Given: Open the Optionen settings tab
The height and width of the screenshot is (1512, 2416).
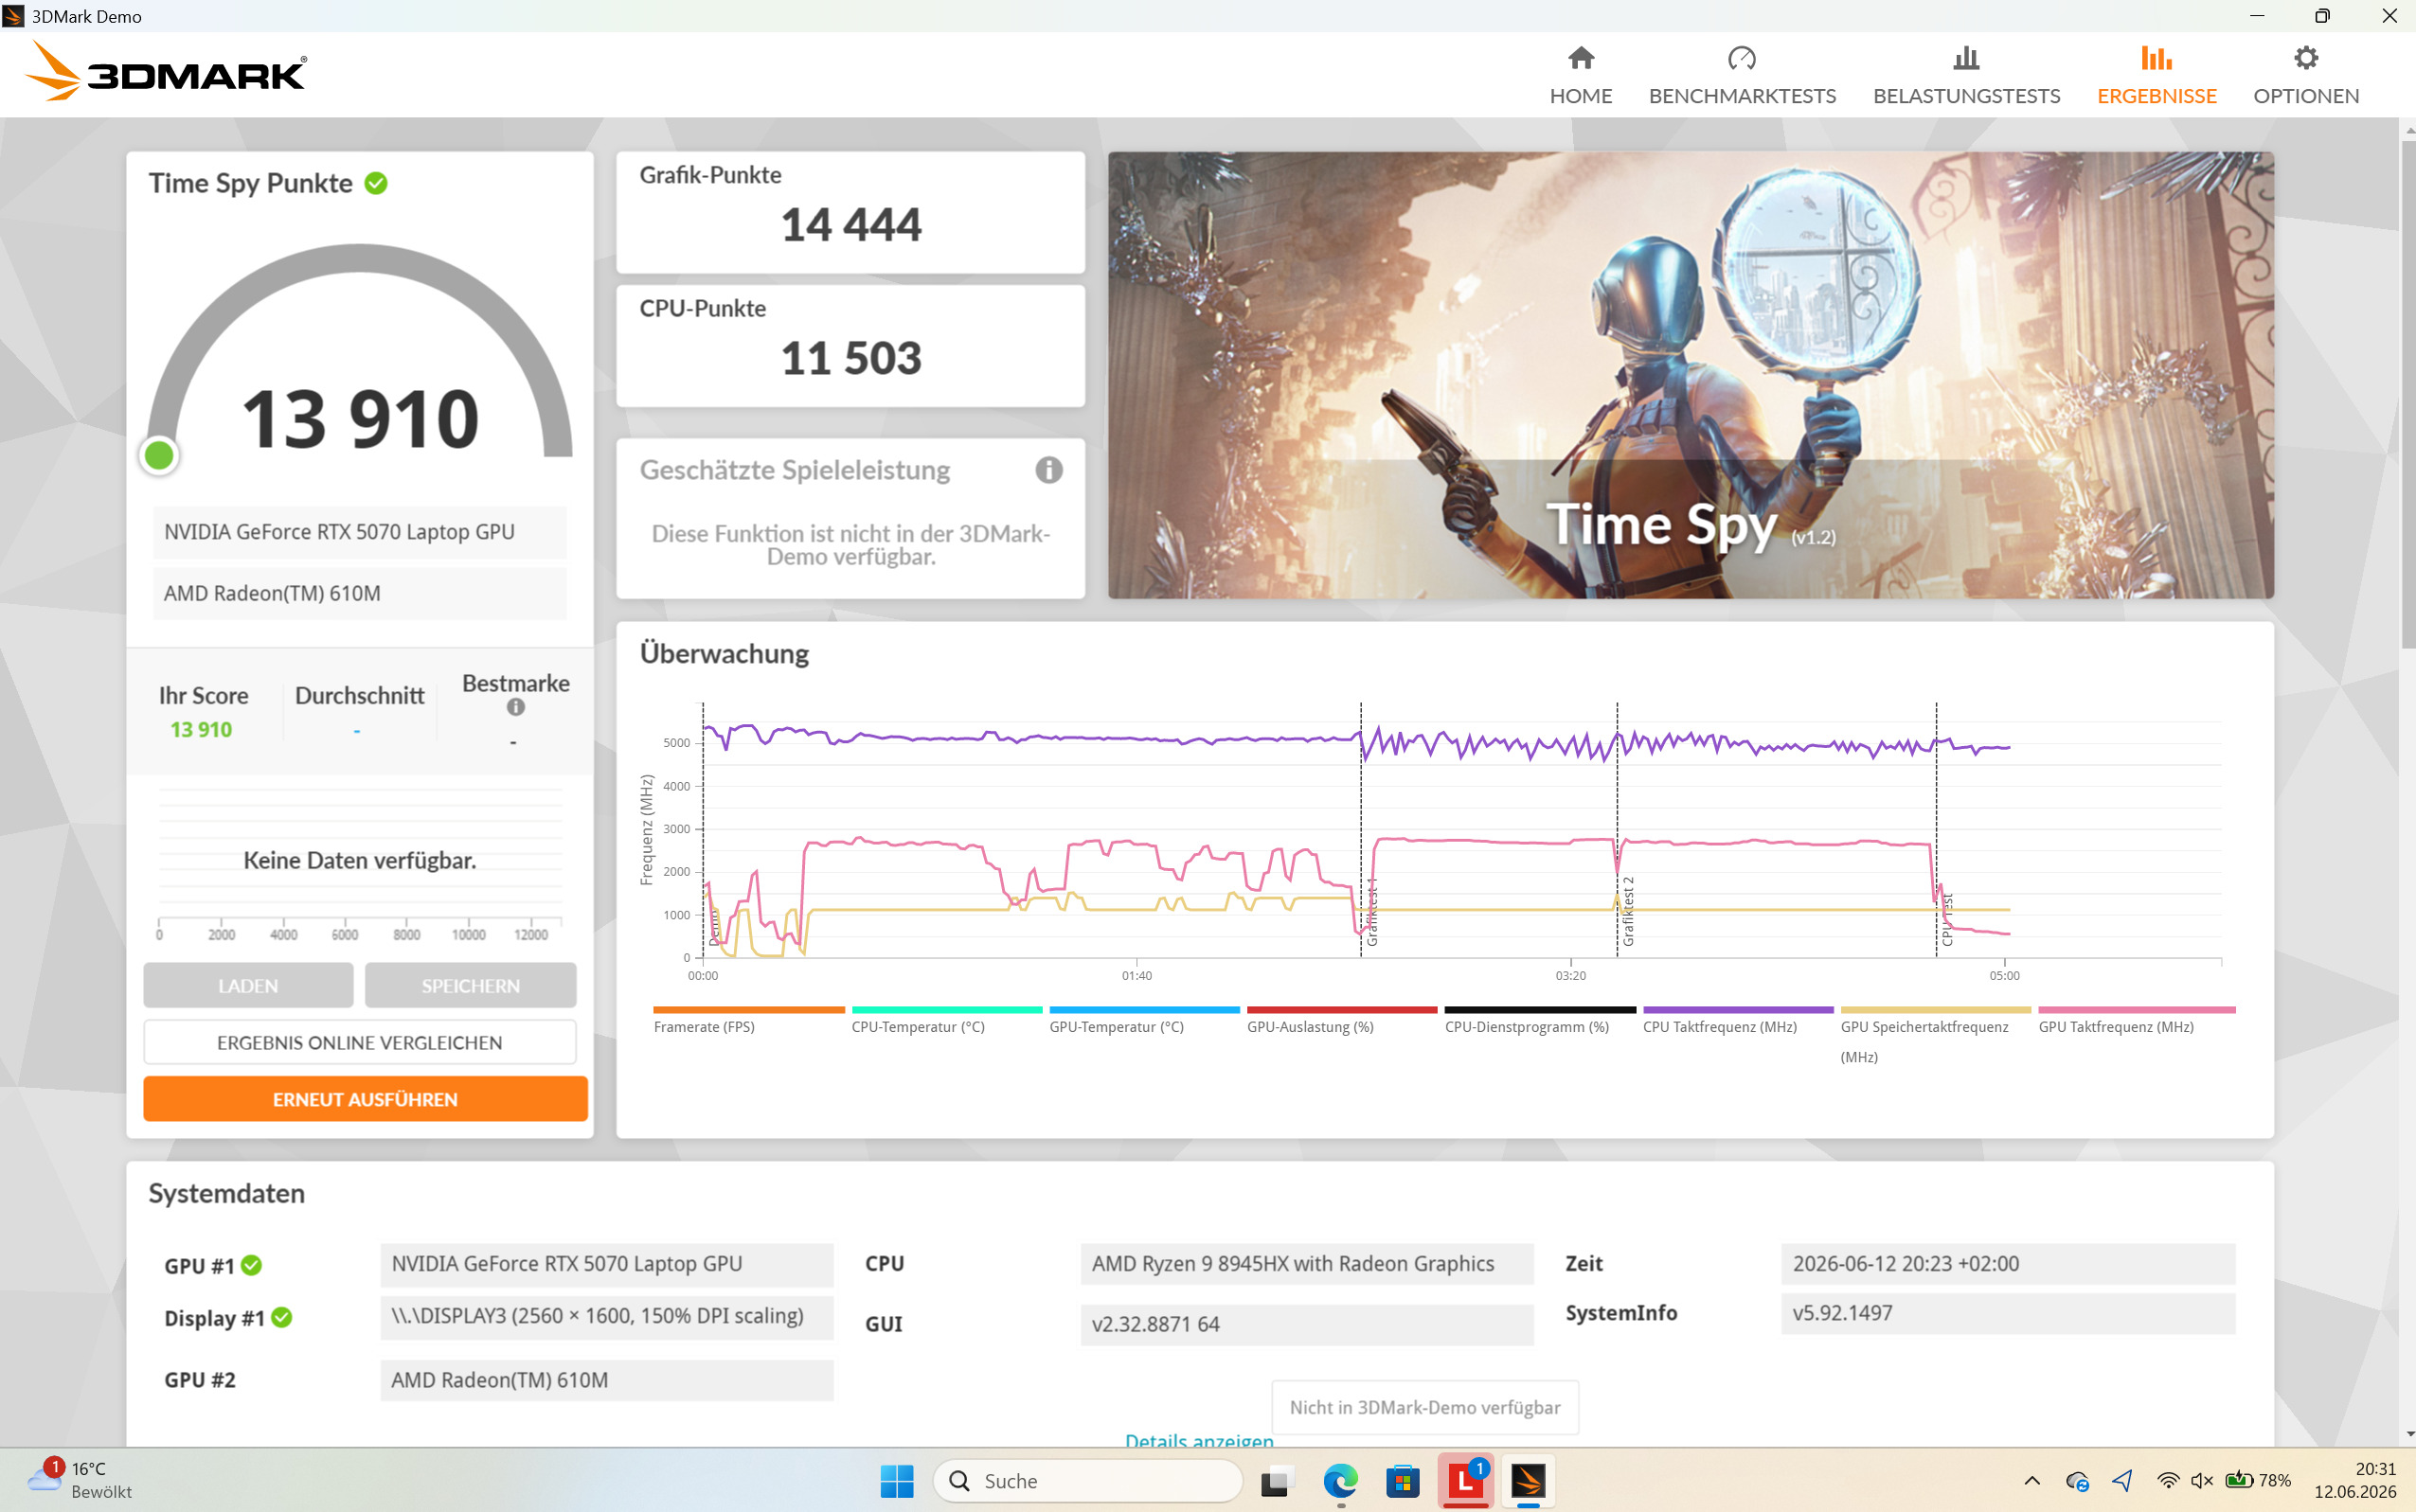Looking at the screenshot, I should pos(2305,75).
